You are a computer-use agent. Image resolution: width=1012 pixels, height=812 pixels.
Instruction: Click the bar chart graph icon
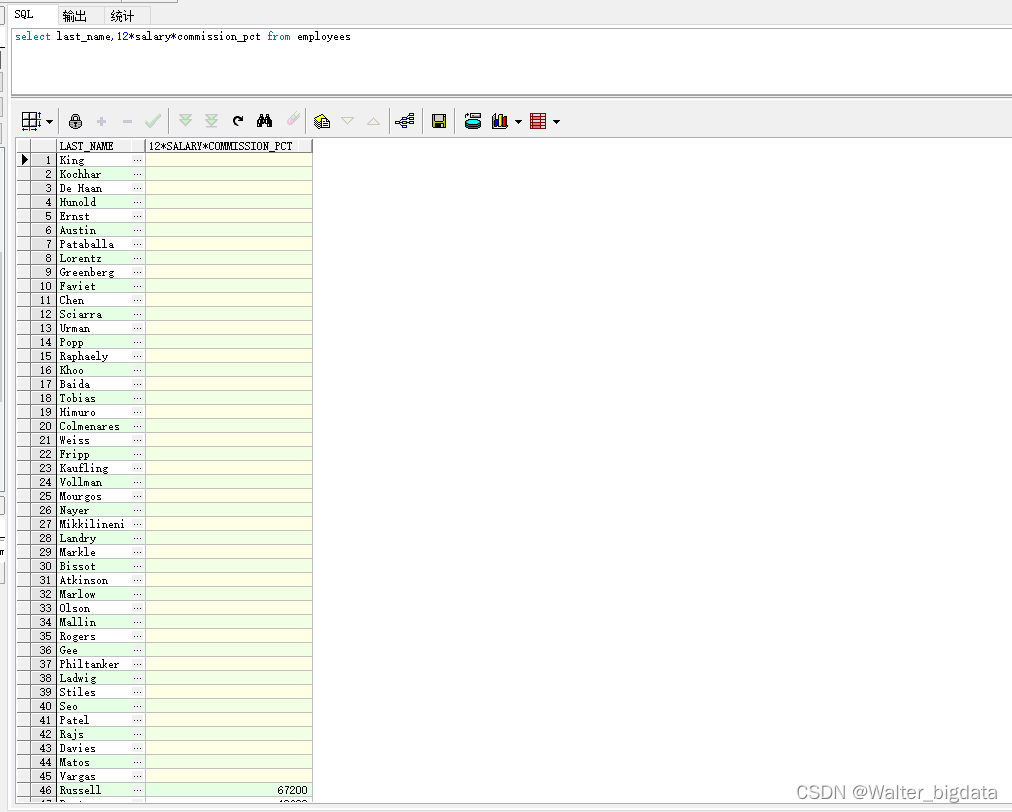point(500,121)
